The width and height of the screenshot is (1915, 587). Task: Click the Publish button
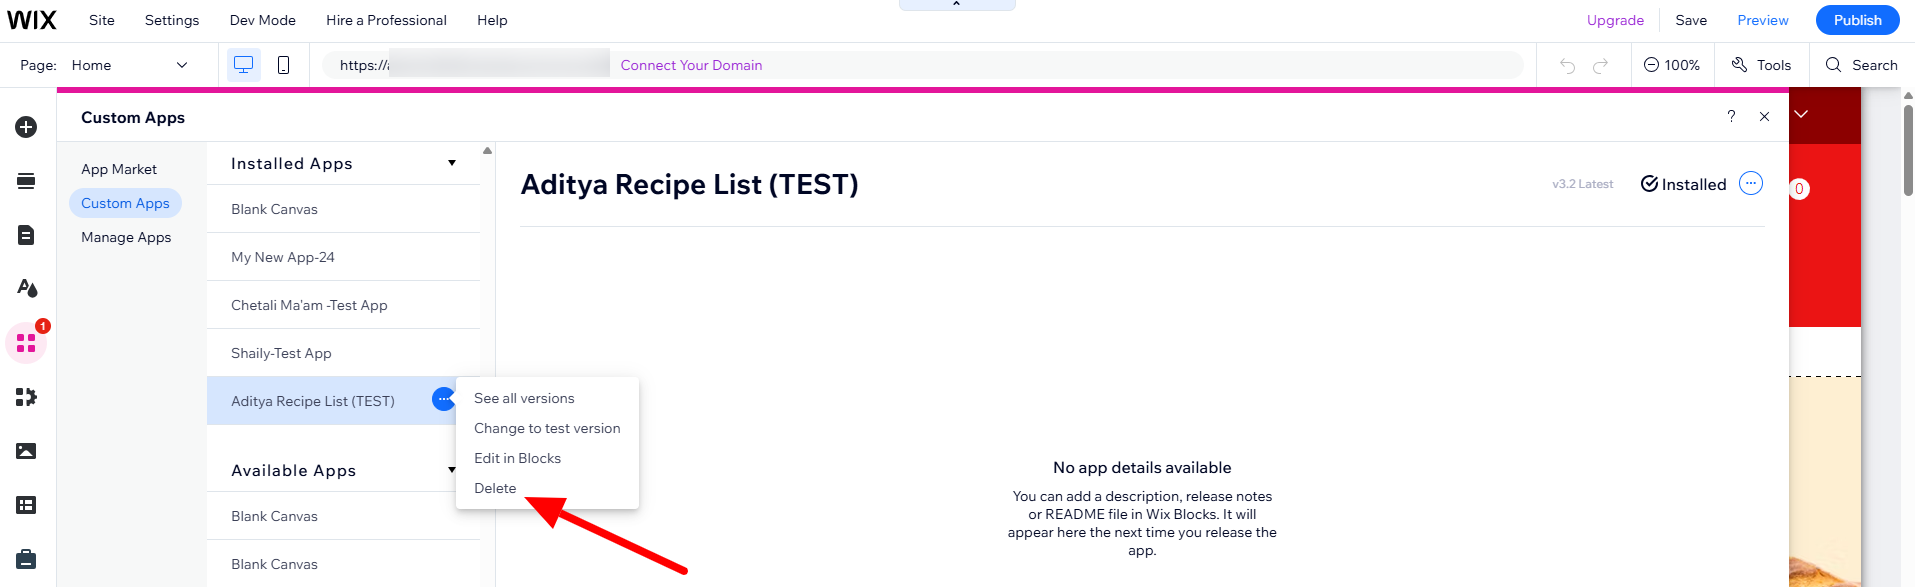(x=1857, y=20)
